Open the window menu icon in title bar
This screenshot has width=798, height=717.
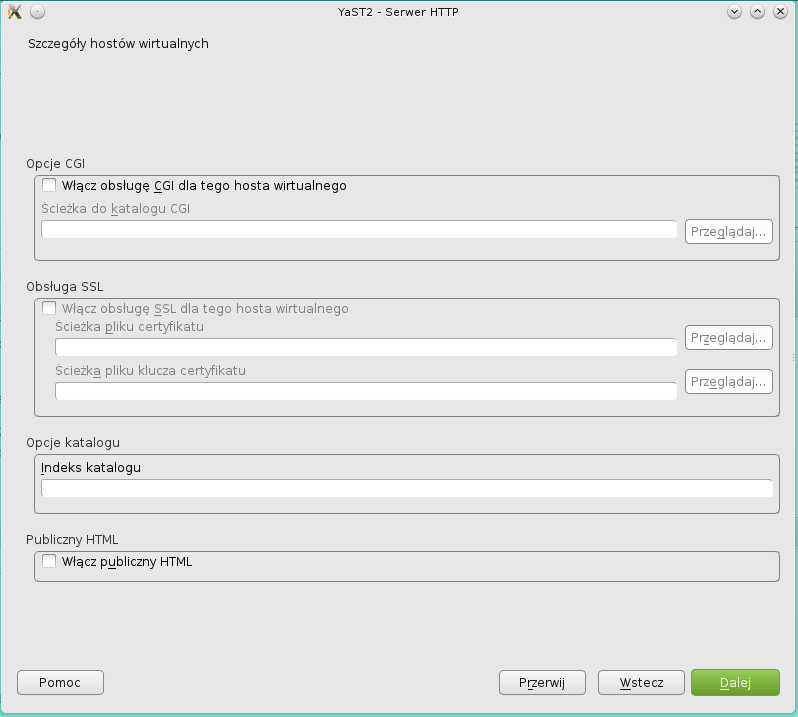point(14,12)
